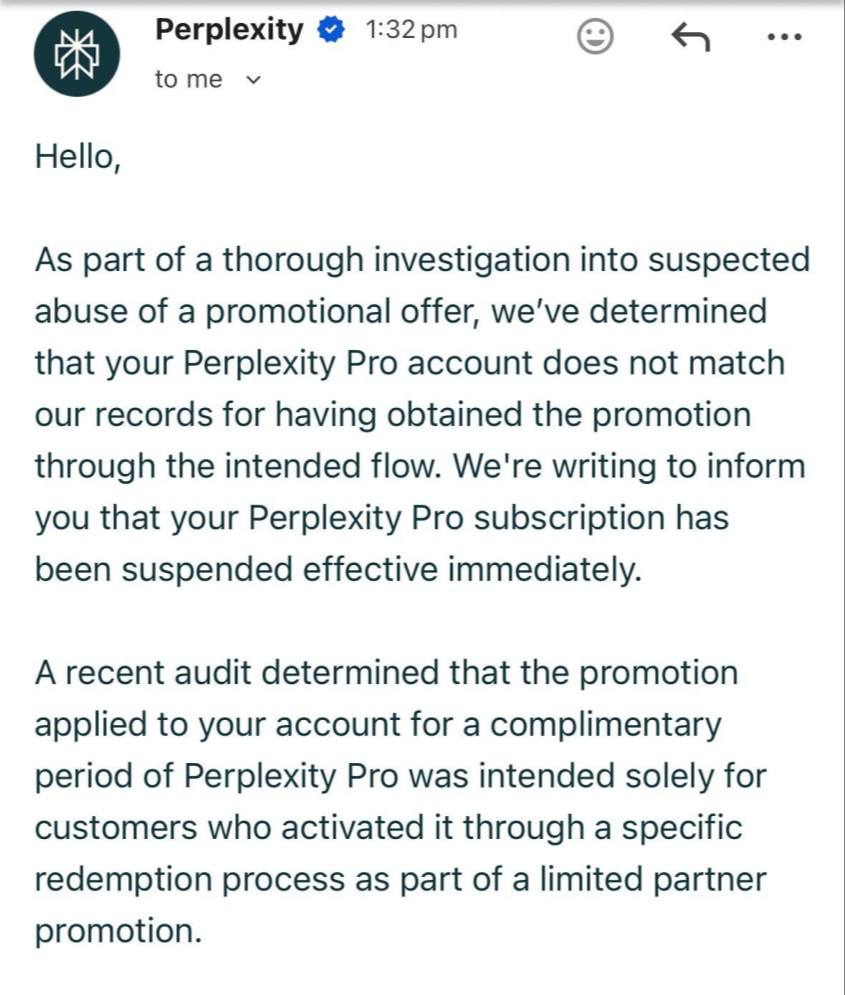Click the 'Hello,' greeting line
The height and width of the screenshot is (995, 845).
coord(78,157)
